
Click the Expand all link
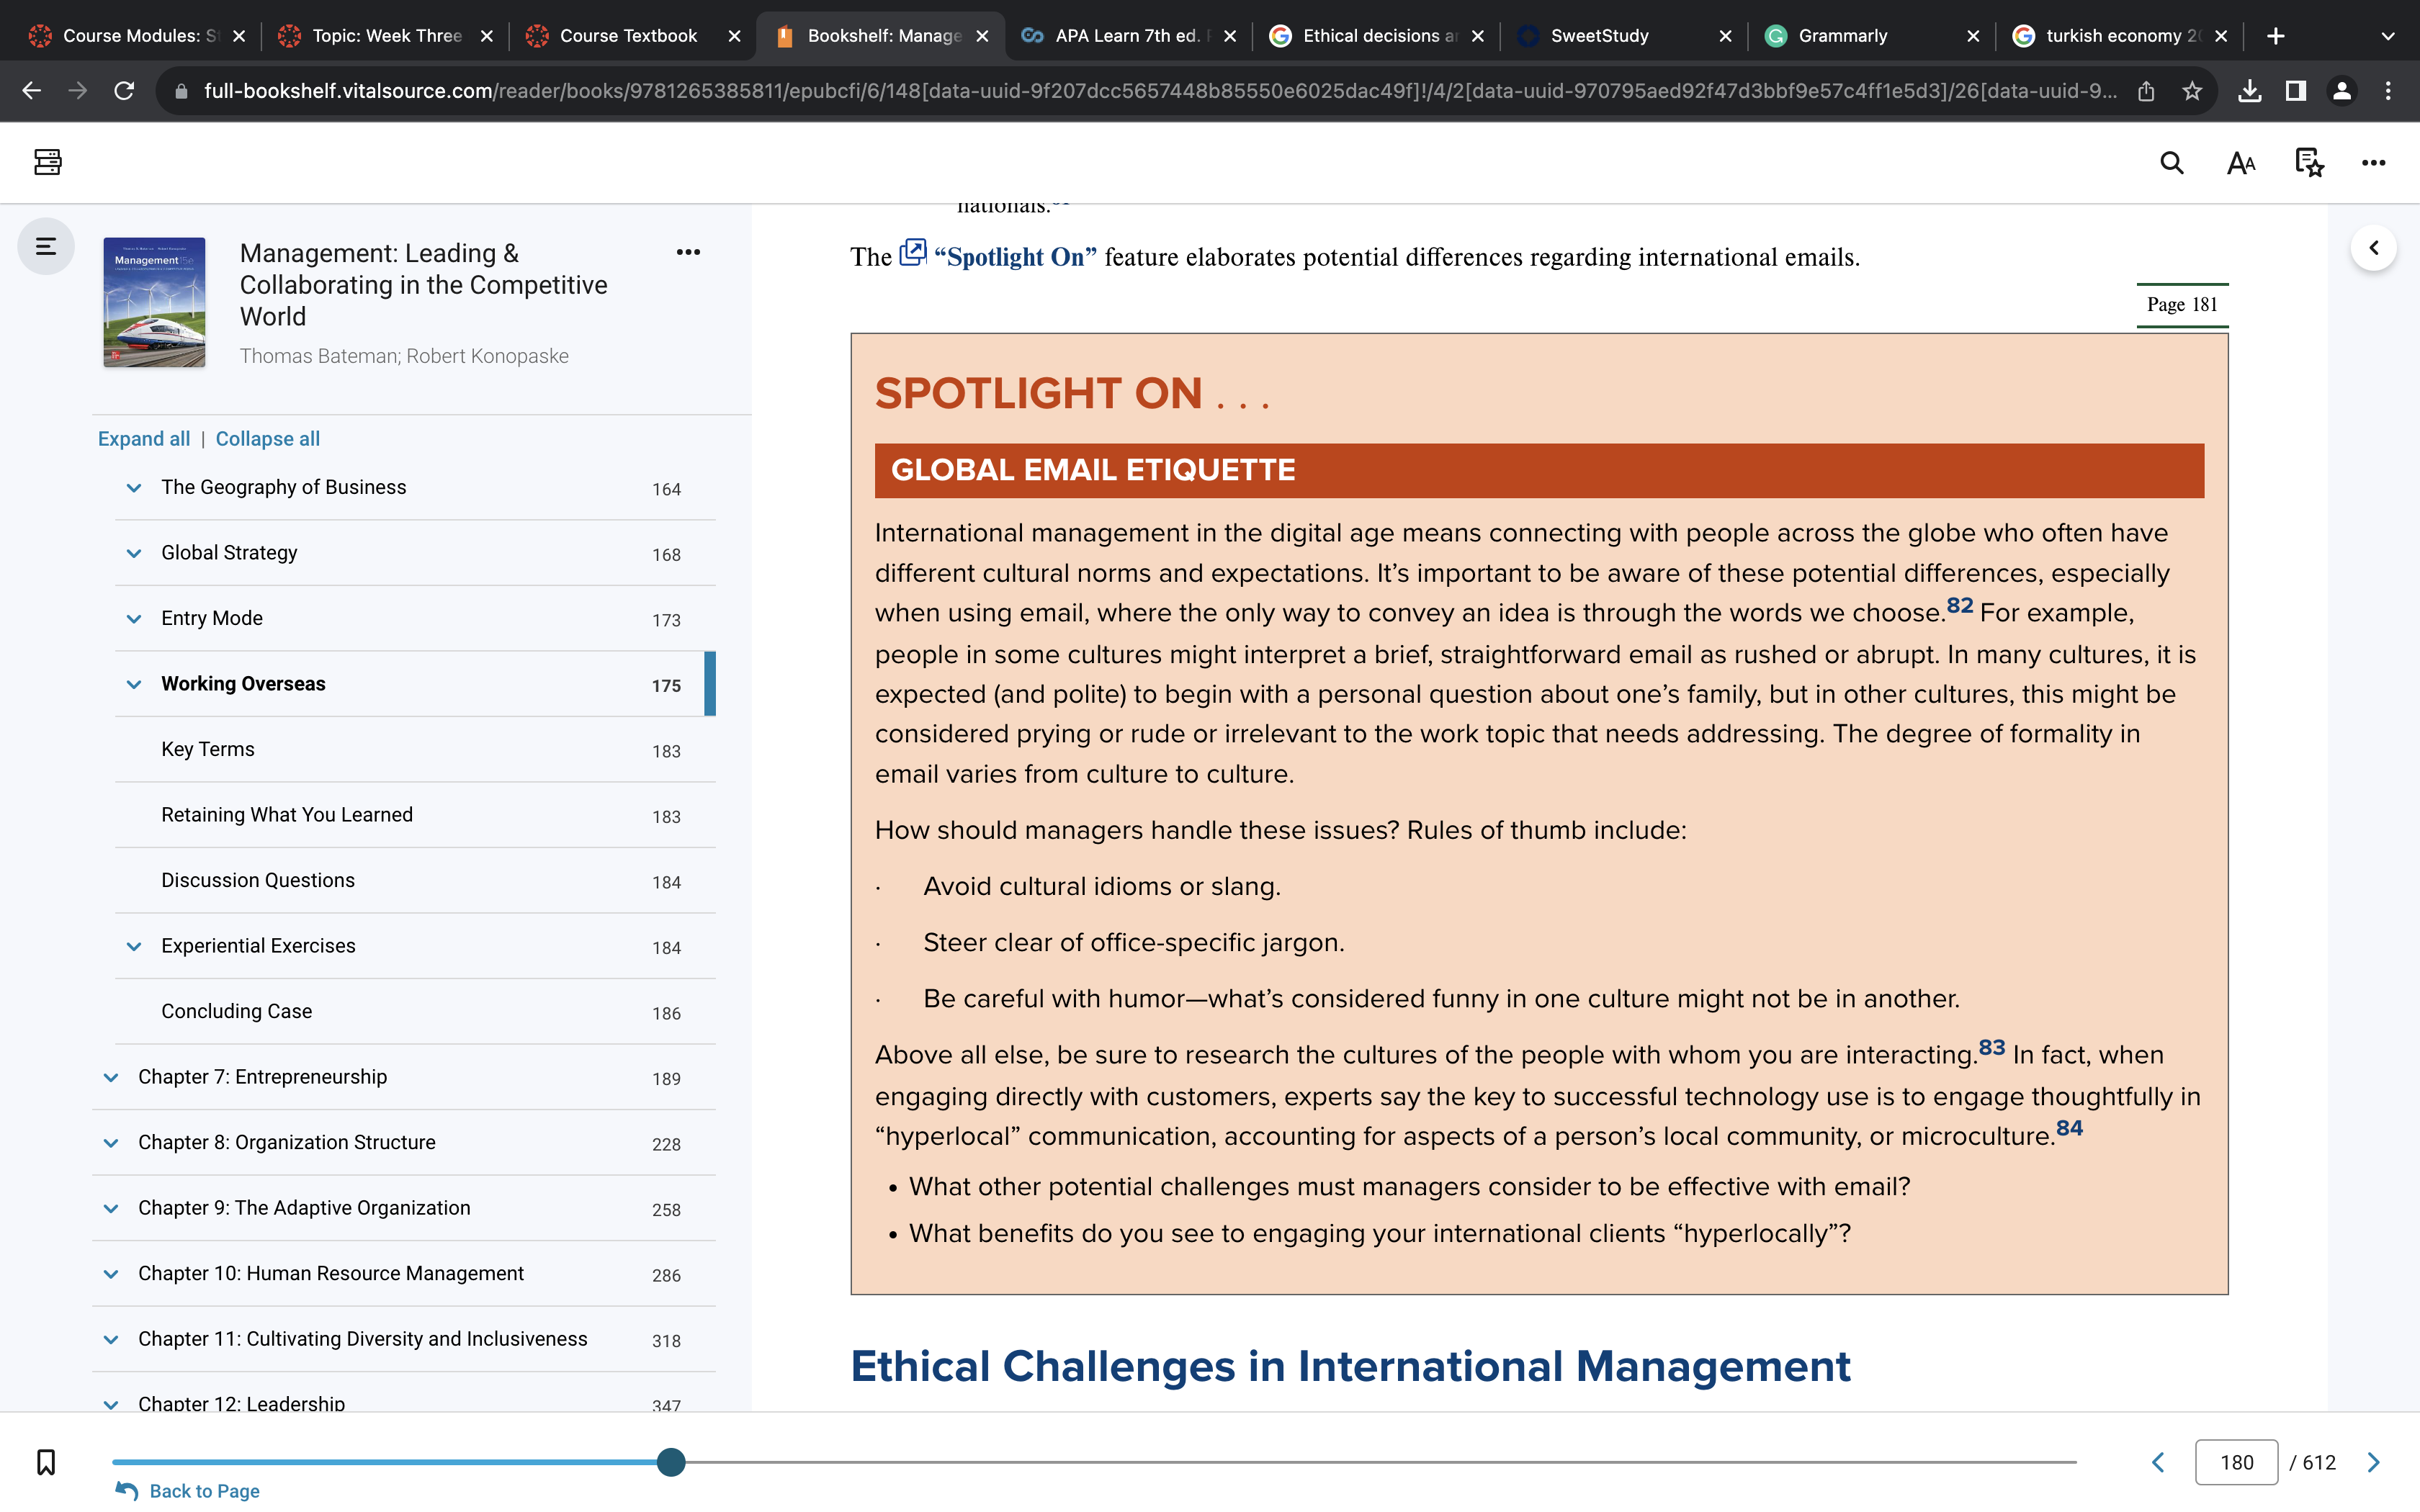(144, 439)
